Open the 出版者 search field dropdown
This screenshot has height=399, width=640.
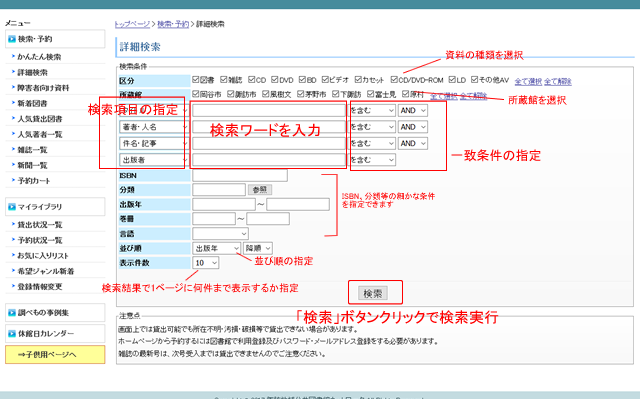coord(153,160)
